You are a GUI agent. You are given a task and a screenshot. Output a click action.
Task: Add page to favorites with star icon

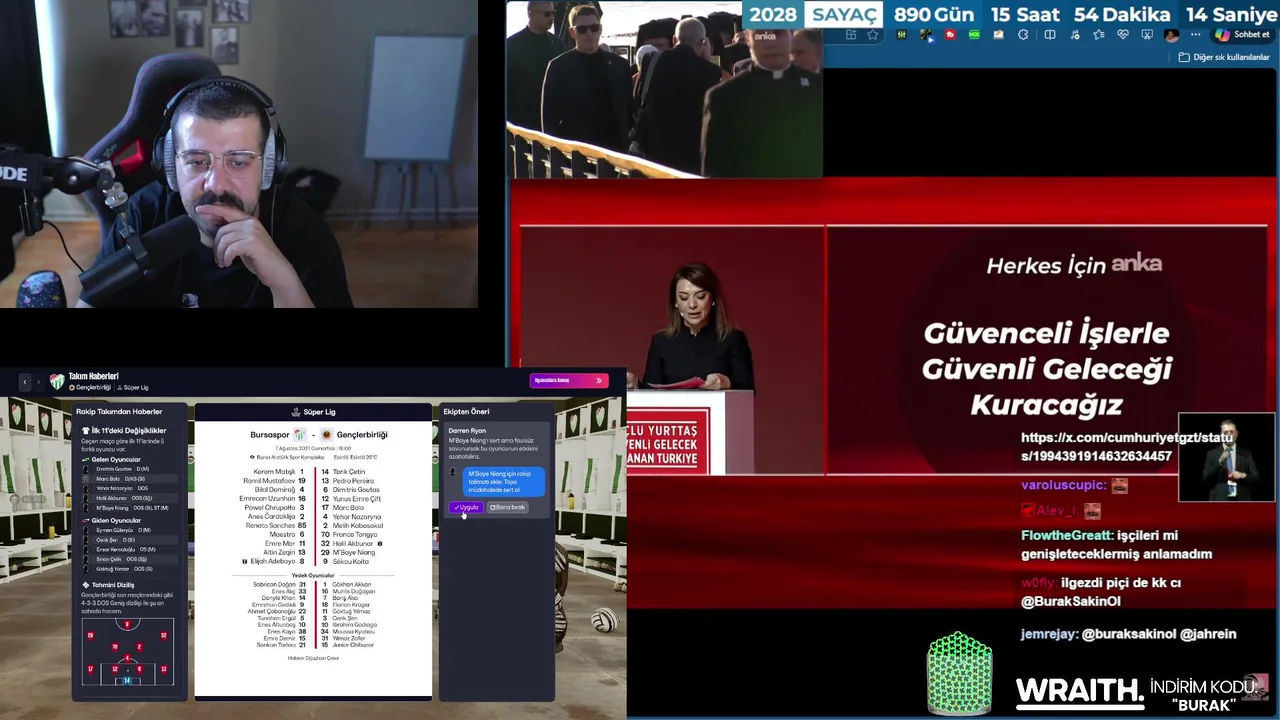873,35
